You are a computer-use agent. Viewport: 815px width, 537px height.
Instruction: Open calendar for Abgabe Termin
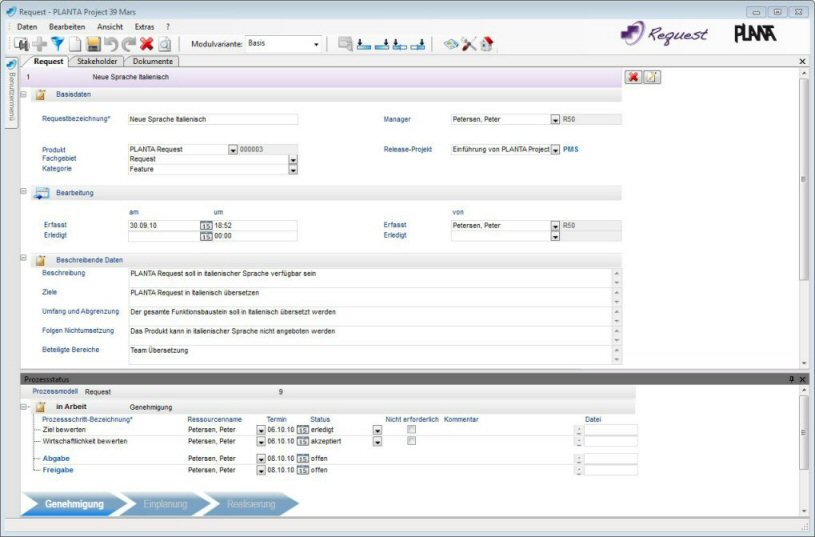pyautogui.click(x=303, y=459)
